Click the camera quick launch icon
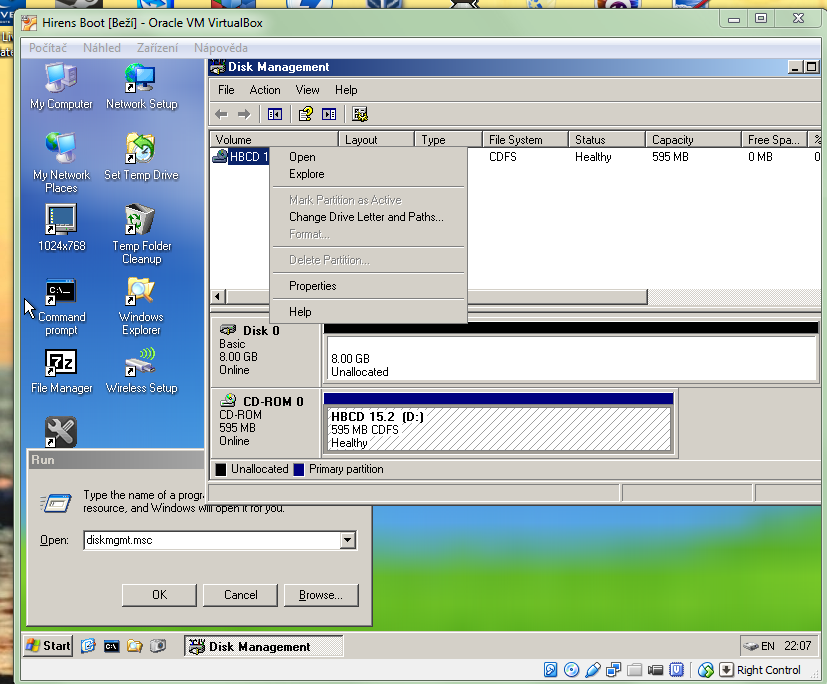 158,646
